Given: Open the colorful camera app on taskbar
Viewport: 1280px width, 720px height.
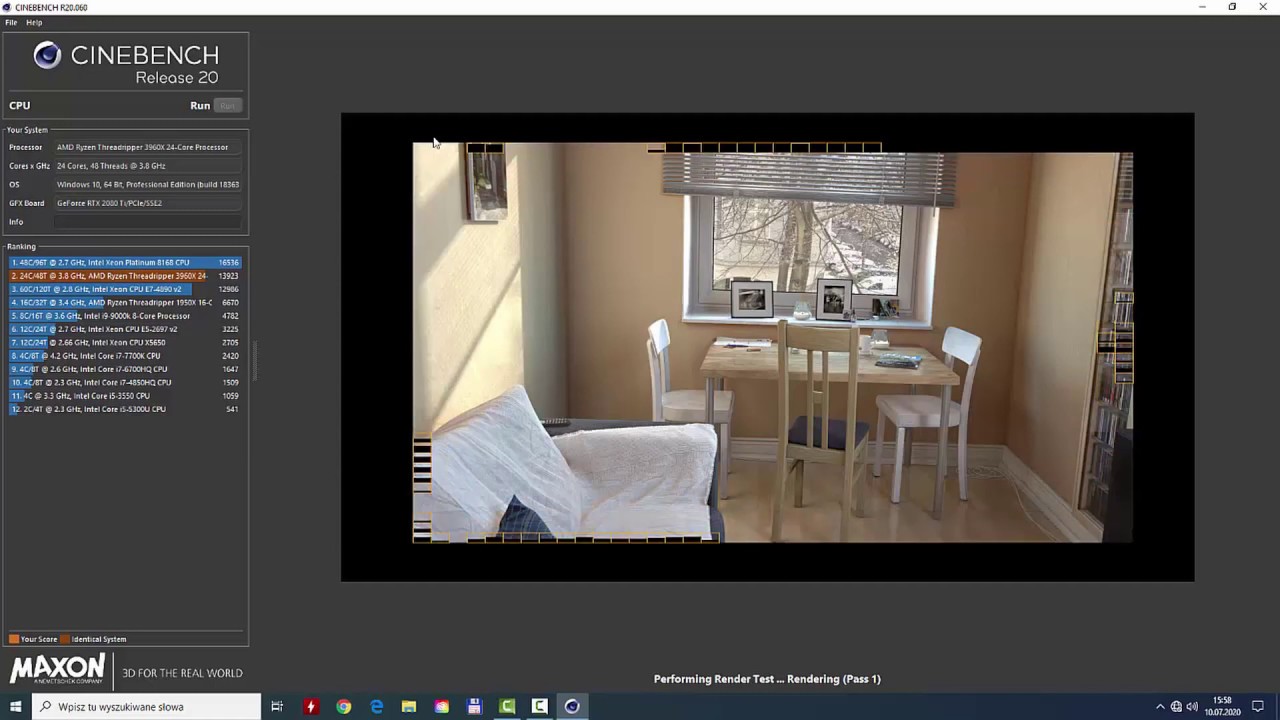Looking at the screenshot, I should tap(441, 706).
